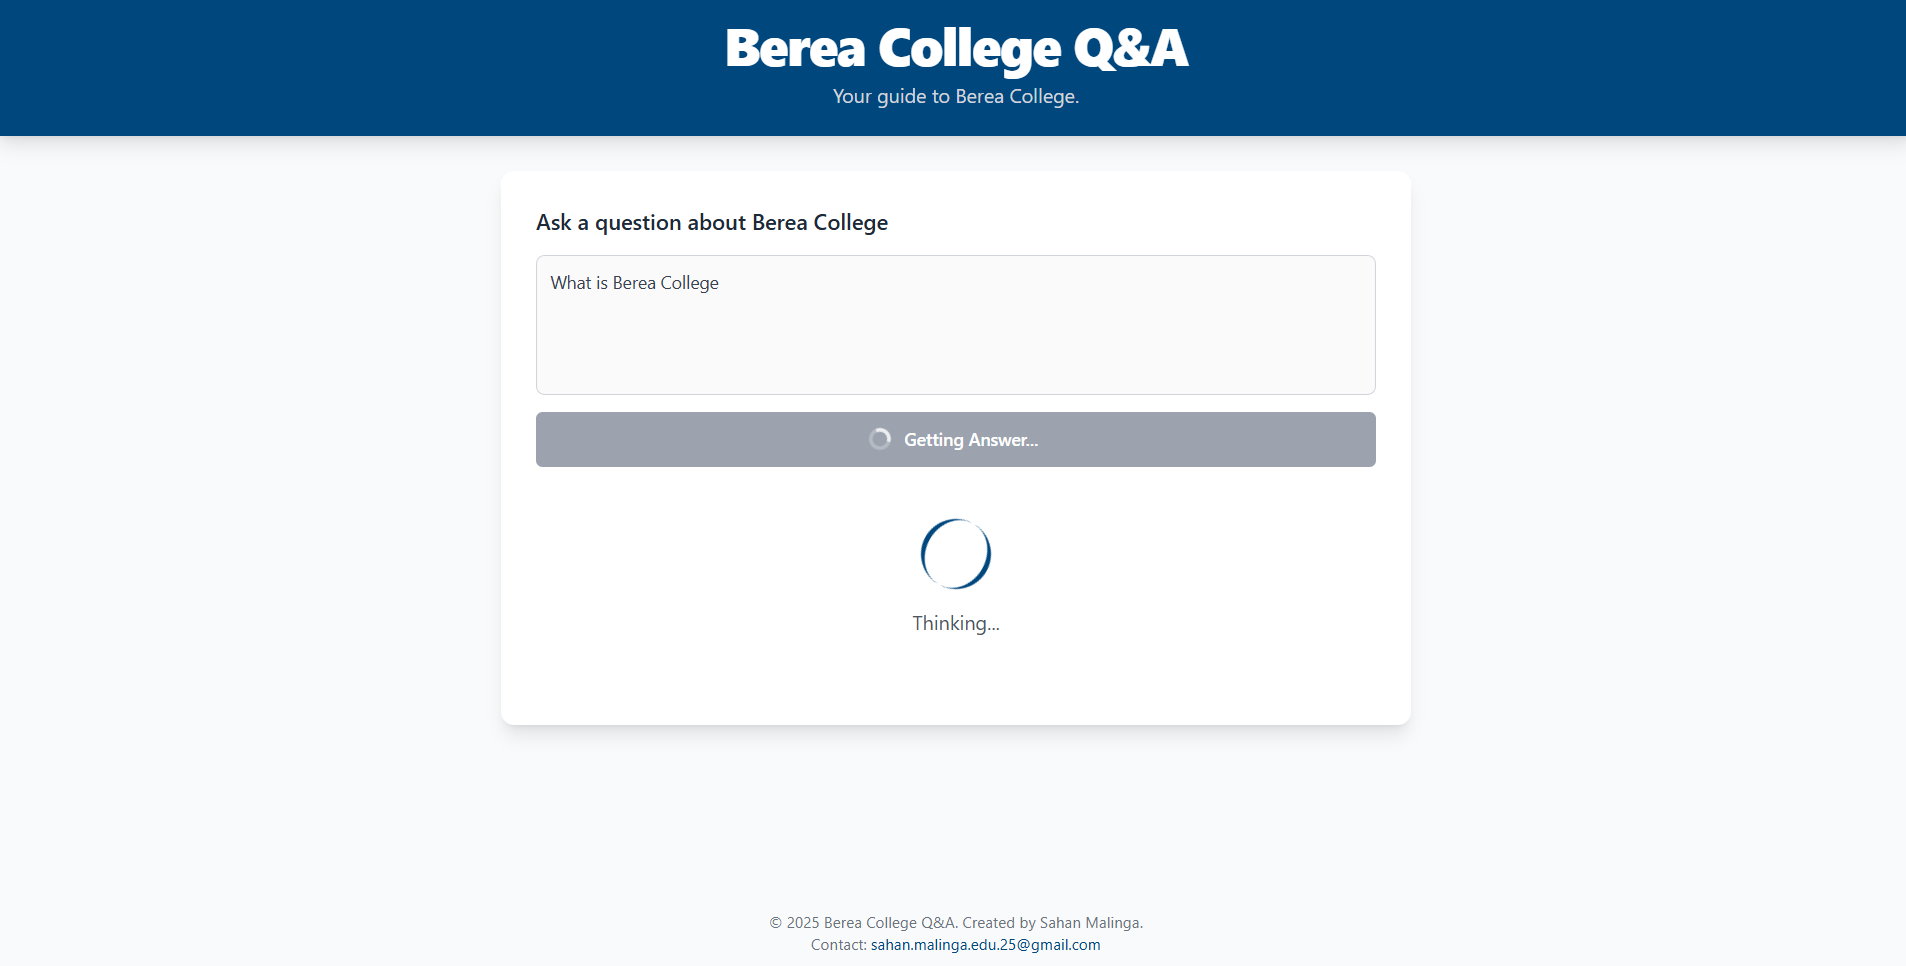
Task: Click the "Q&A" part of the header title
Action: (1131, 48)
